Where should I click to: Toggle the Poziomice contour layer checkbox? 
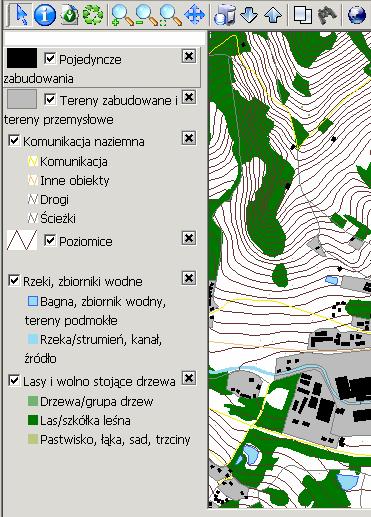tap(50, 240)
